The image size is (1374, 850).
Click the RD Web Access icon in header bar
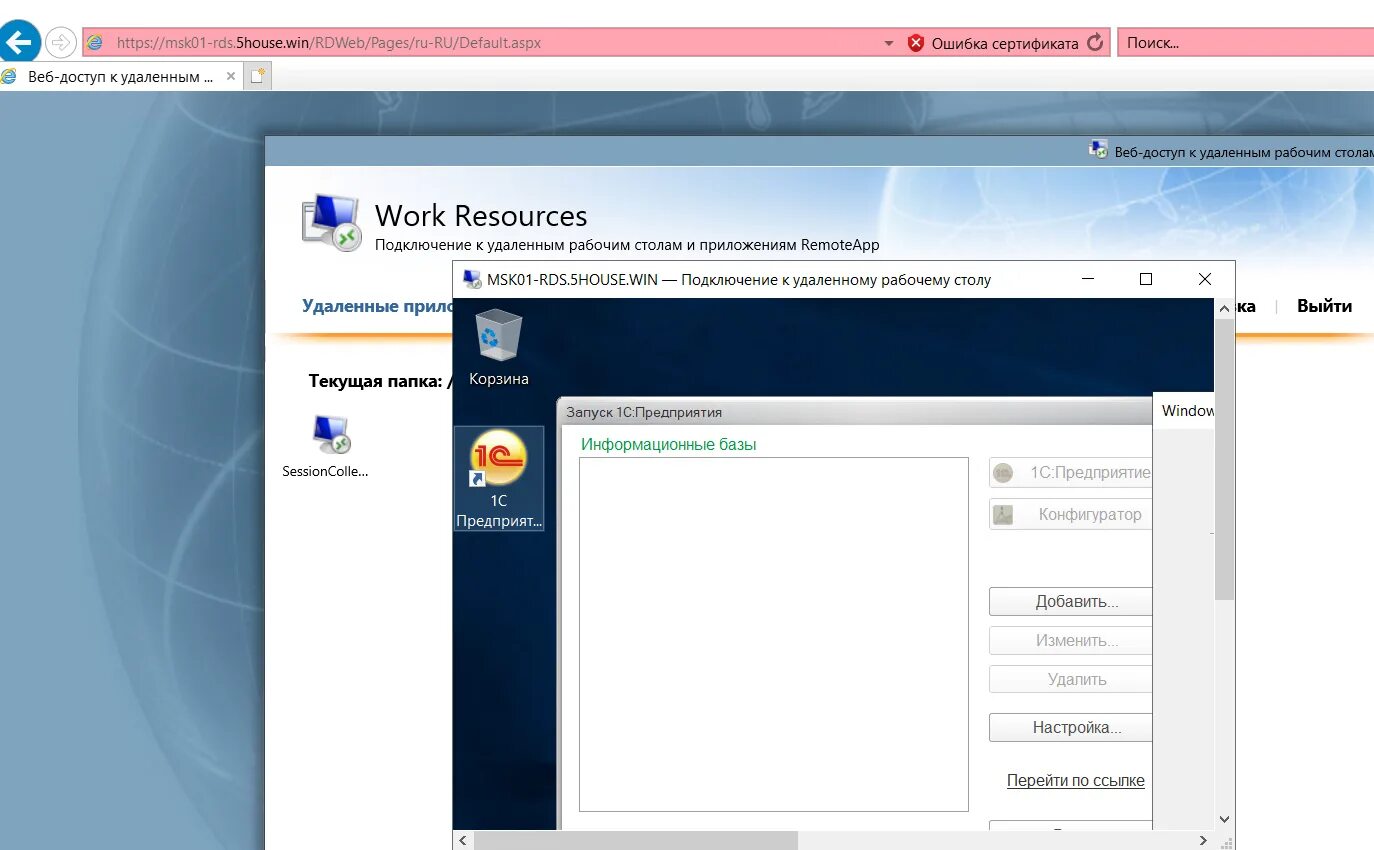click(x=1098, y=151)
